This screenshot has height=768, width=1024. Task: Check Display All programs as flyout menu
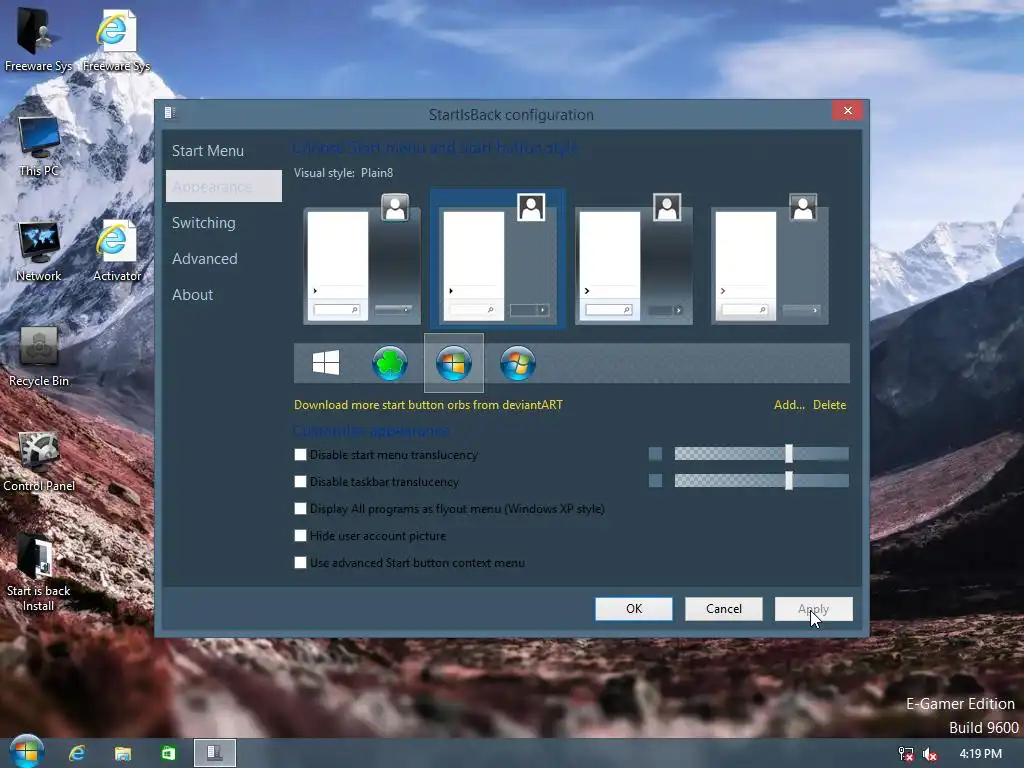click(x=300, y=509)
